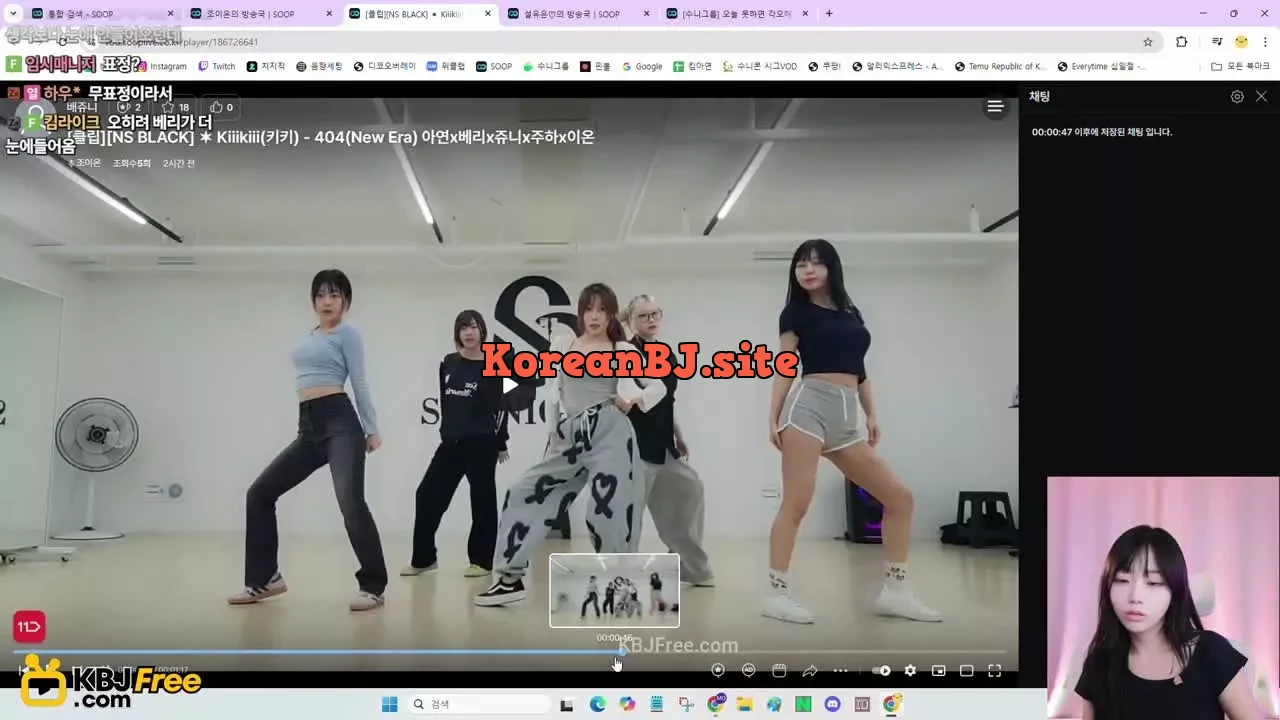Click the star balloon gift icon in player
This screenshot has height=720, width=1280.
718,670
